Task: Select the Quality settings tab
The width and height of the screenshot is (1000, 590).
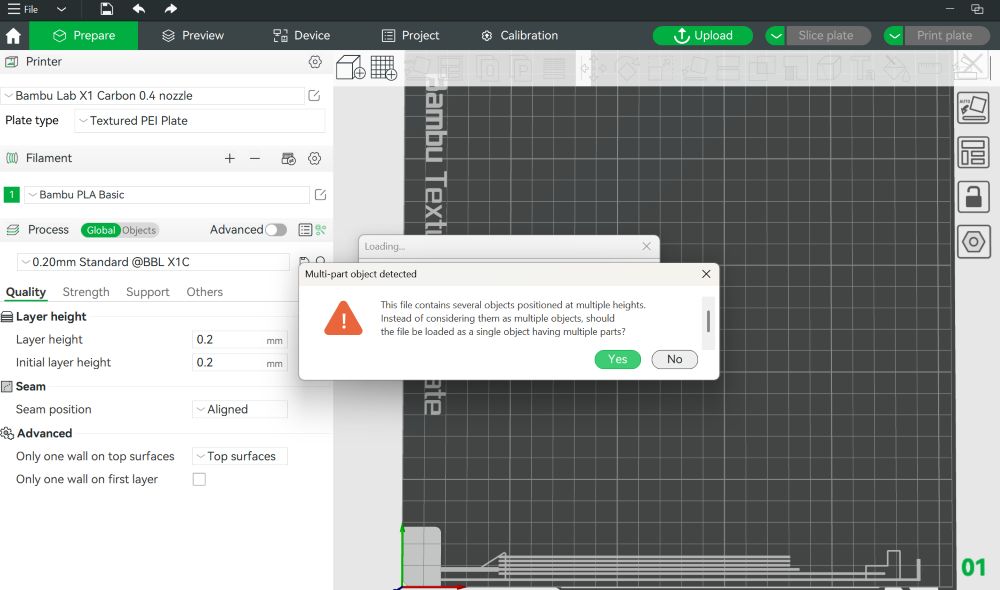Action: click(x=26, y=292)
